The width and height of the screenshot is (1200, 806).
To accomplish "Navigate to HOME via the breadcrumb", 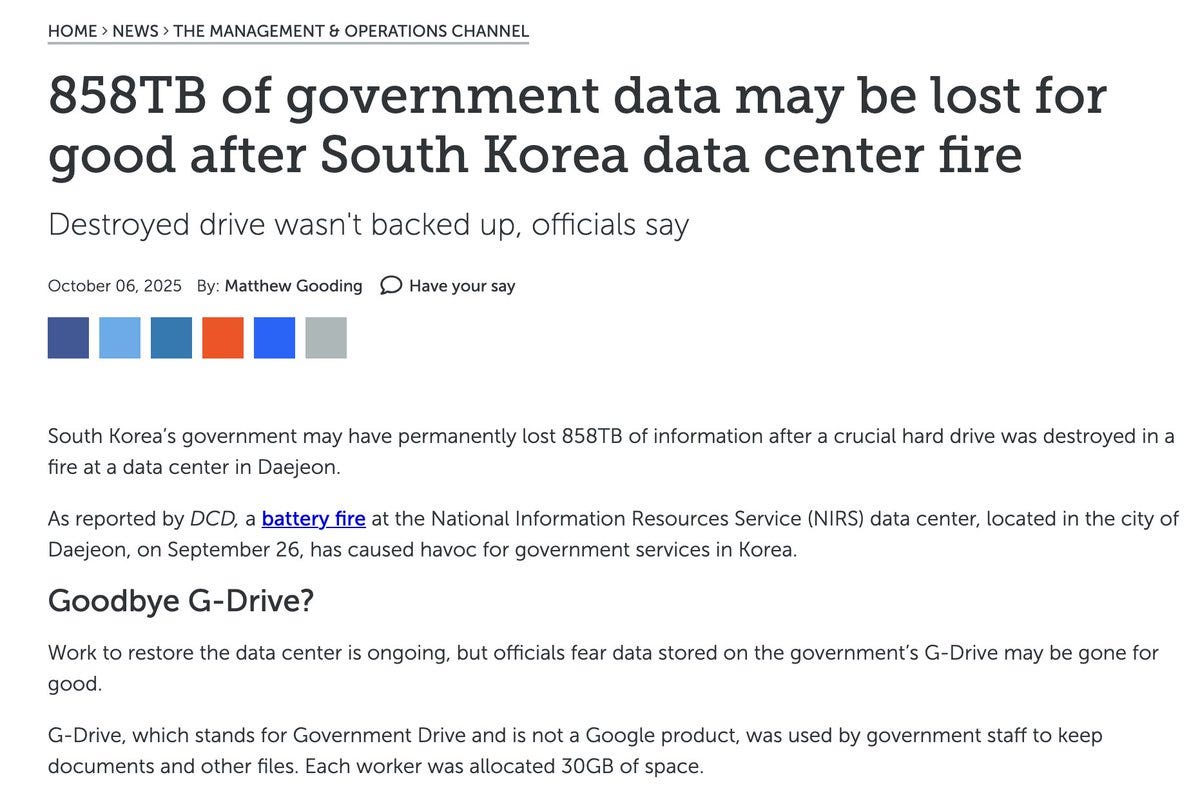I will pos(73,31).
